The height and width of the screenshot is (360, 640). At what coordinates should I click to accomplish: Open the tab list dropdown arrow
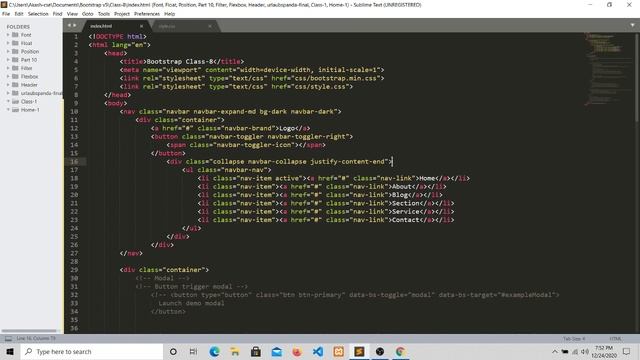click(632, 25)
